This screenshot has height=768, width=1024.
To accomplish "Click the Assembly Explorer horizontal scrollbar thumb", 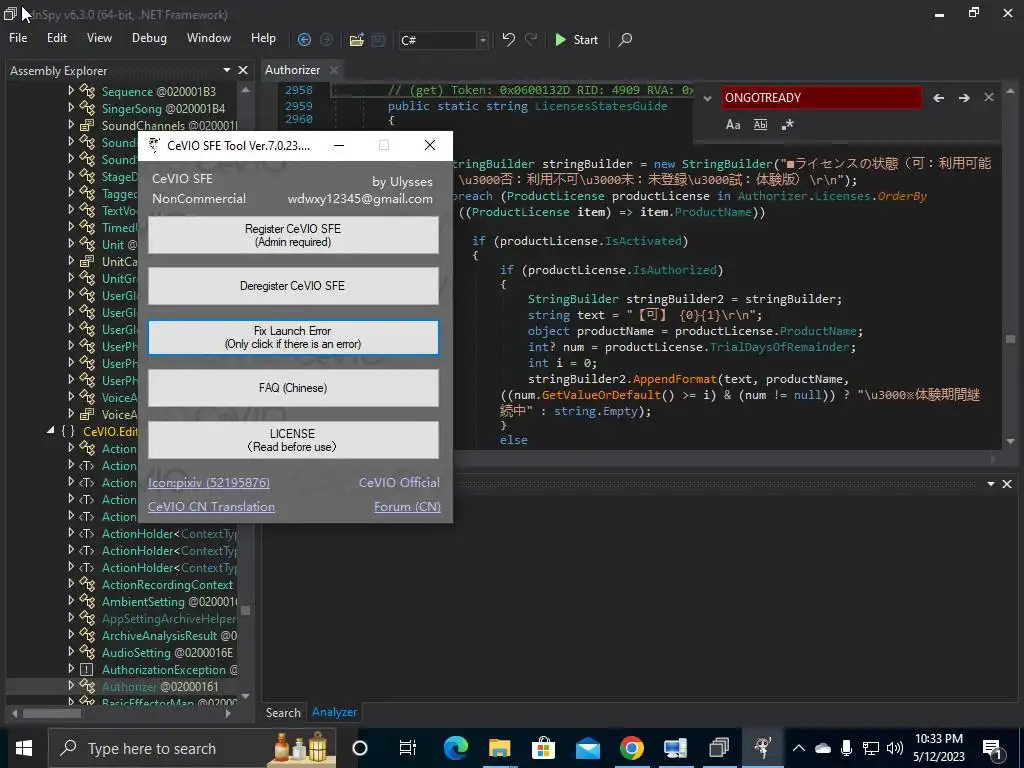I will (x=52, y=714).
